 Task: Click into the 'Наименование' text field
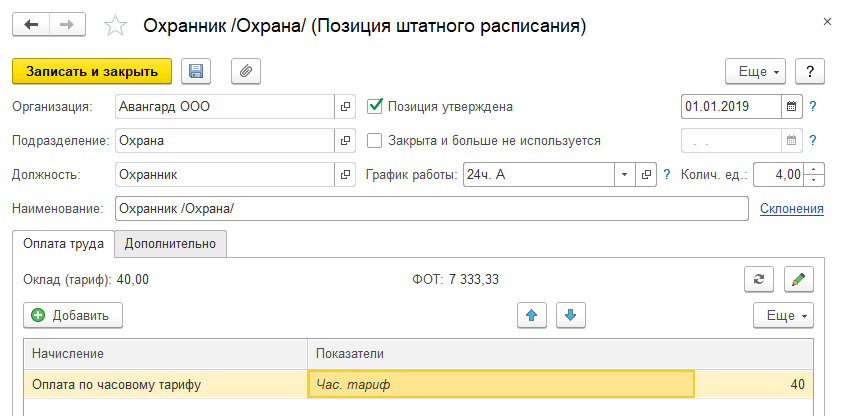click(431, 209)
